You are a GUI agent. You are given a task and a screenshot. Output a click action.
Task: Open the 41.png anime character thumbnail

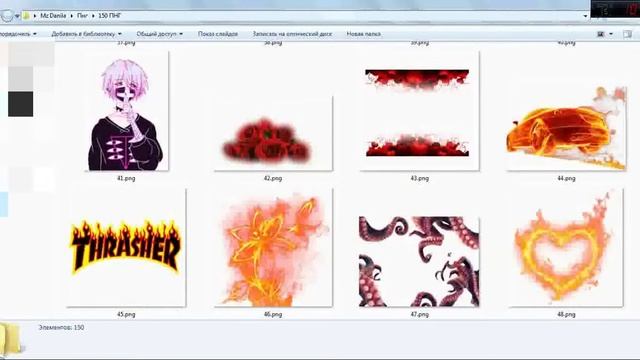click(x=126, y=111)
